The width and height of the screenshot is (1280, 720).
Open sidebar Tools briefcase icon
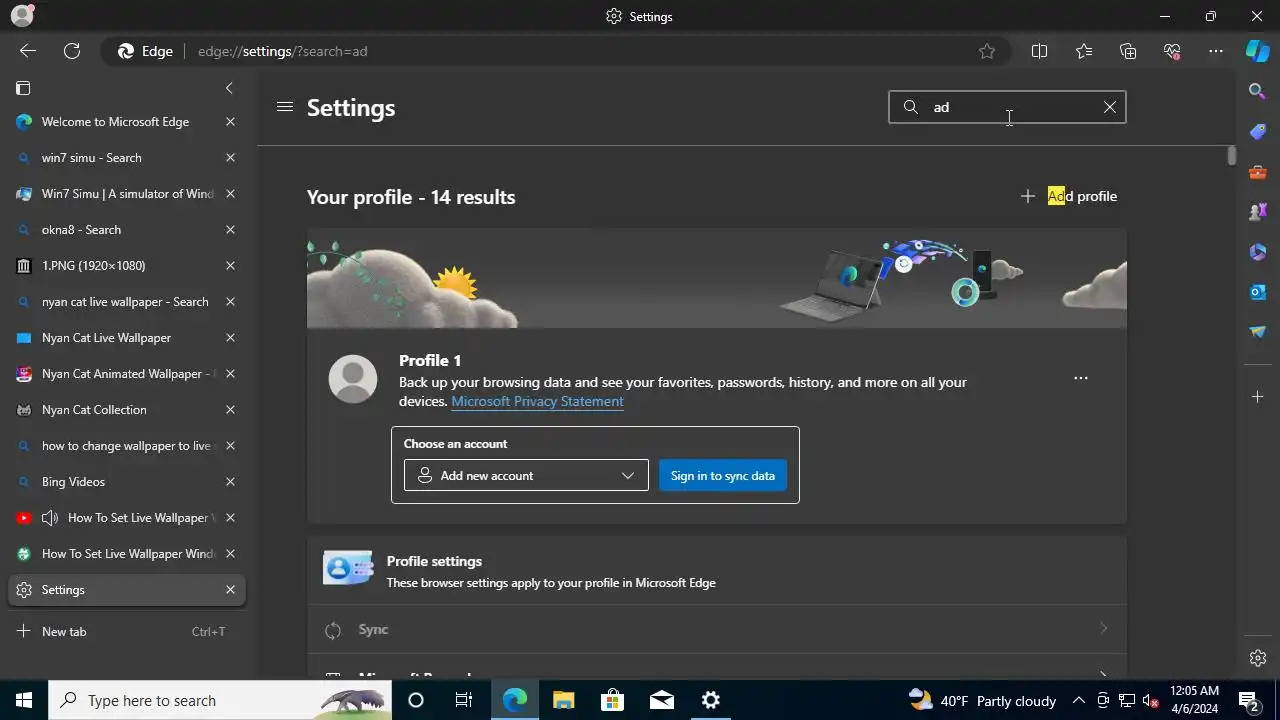coord(1258,172)
